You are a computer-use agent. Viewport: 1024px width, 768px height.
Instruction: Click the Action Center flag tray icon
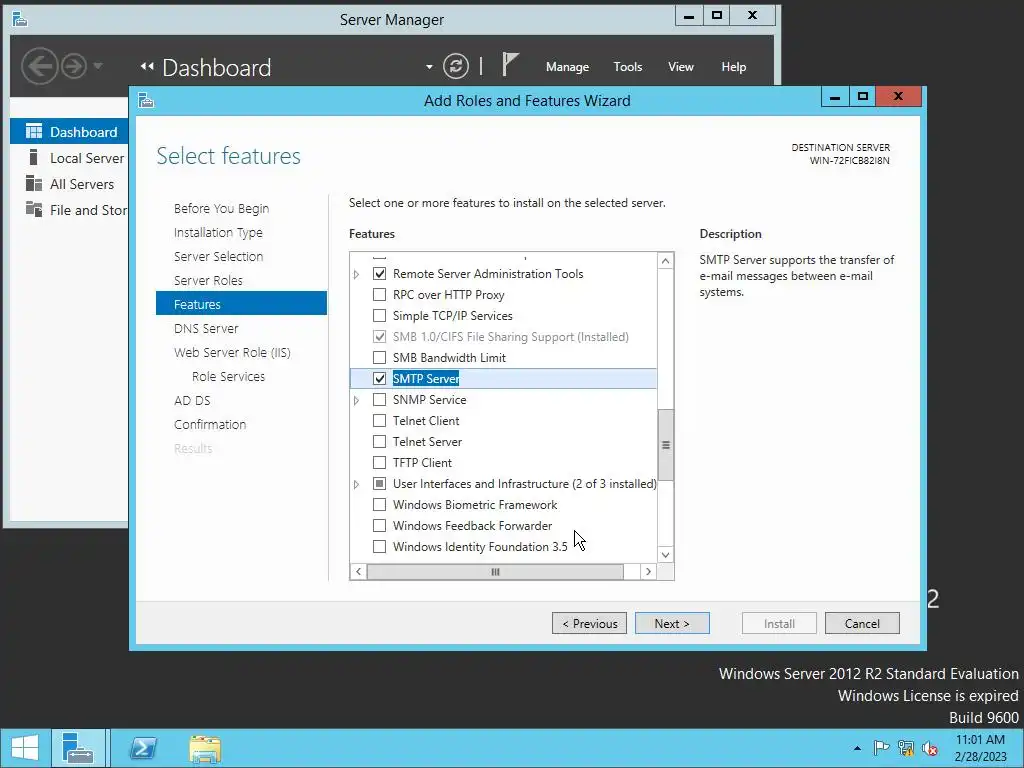tap(881, 748)
